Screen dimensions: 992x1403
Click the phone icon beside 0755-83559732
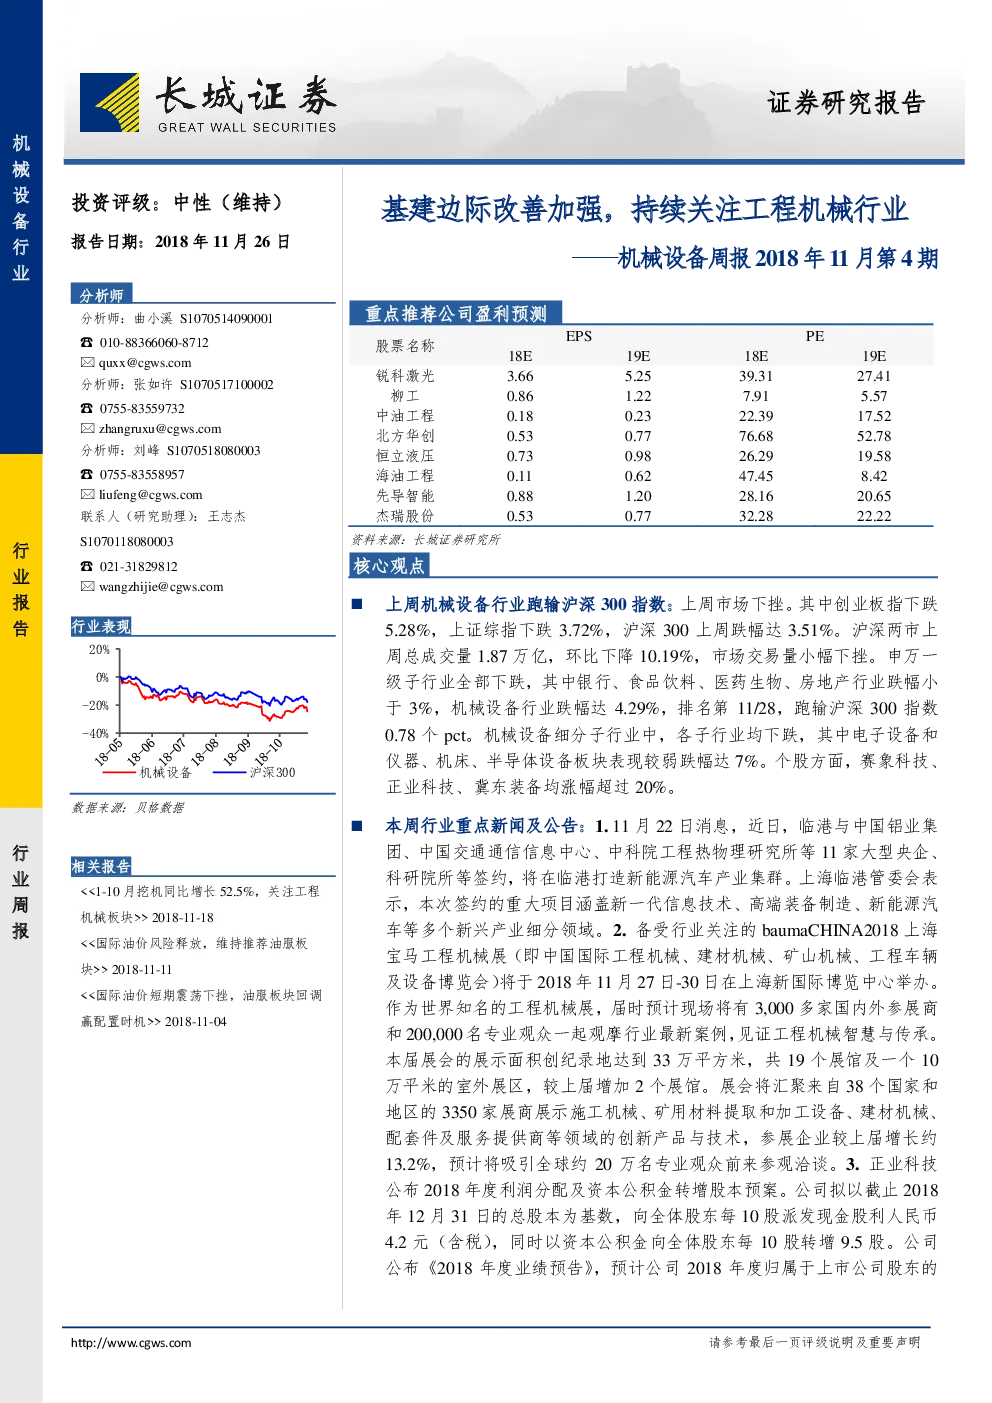[x=87, y=408]
